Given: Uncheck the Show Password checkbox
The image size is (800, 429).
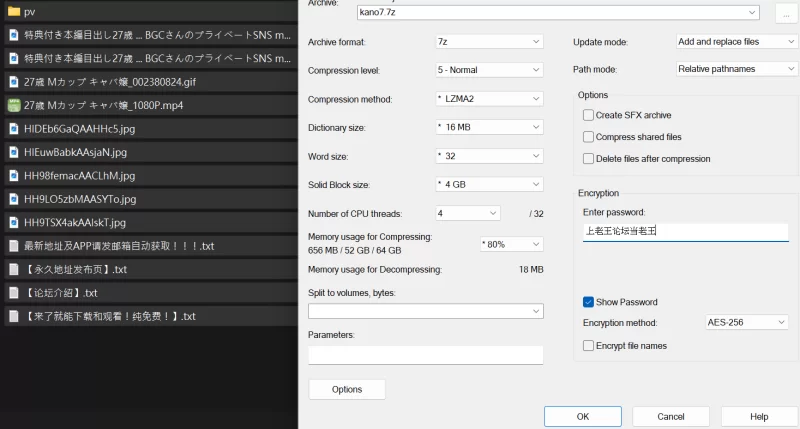Looking at the screenshot, I should [x=588, y=302].
